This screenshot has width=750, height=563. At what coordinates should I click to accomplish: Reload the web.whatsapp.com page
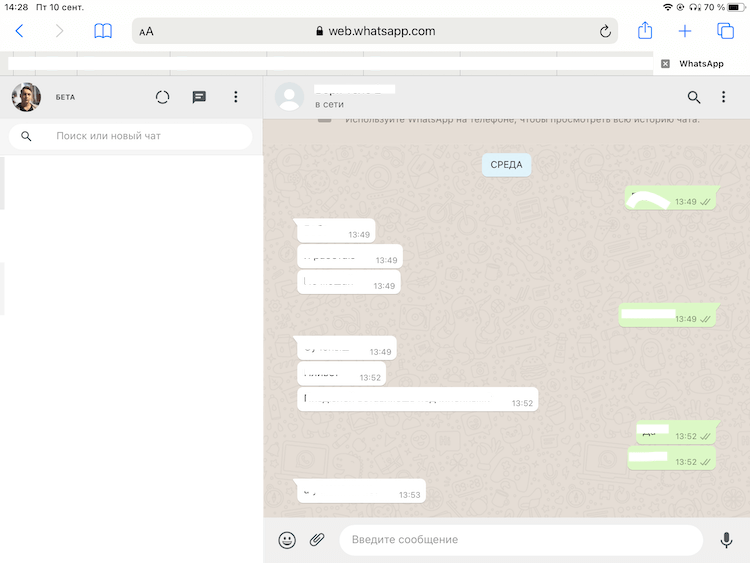click(x=605, y=31)
